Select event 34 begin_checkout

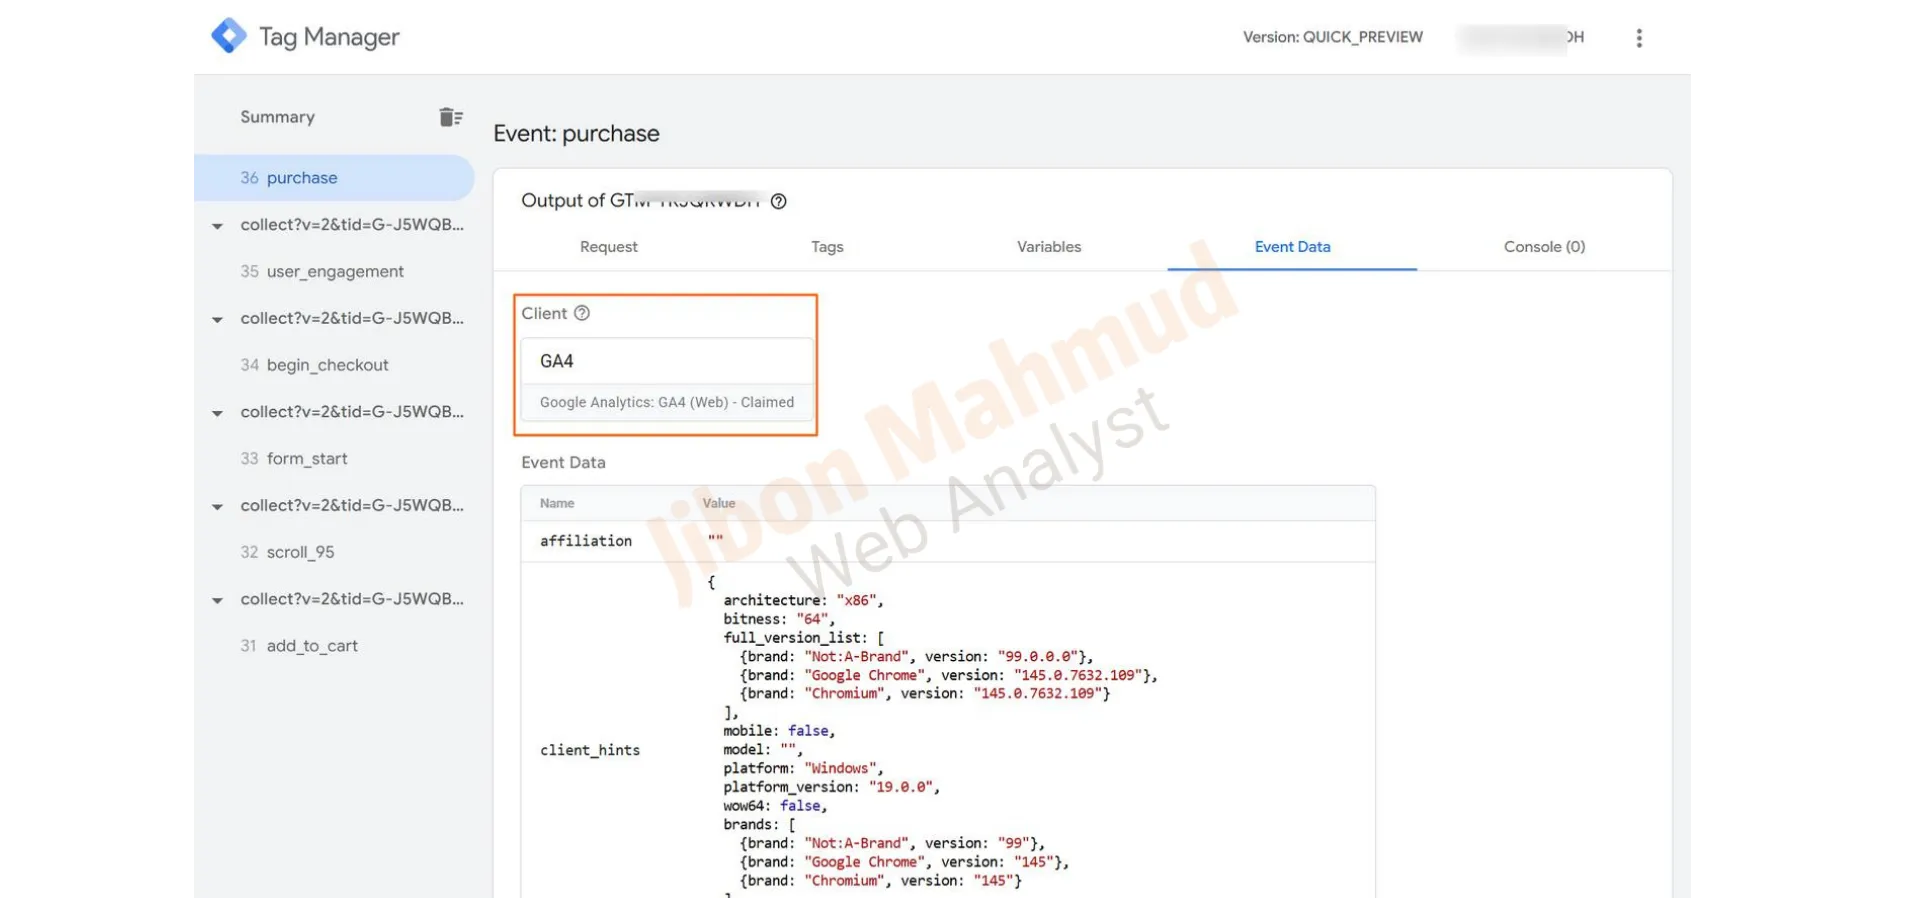pyautogui.click(x=327, y=365)
